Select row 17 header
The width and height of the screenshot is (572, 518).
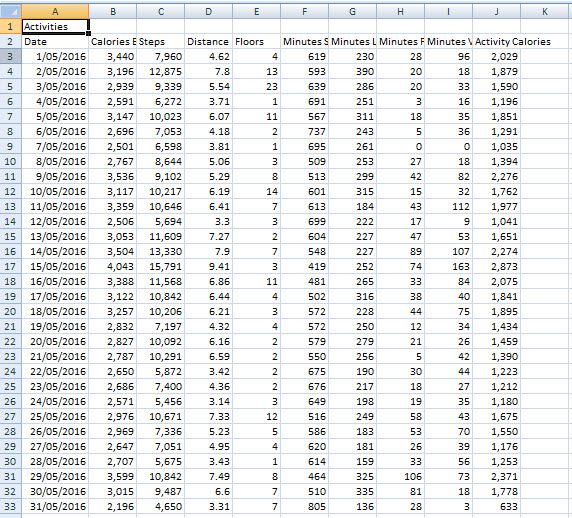pos(11,266)
